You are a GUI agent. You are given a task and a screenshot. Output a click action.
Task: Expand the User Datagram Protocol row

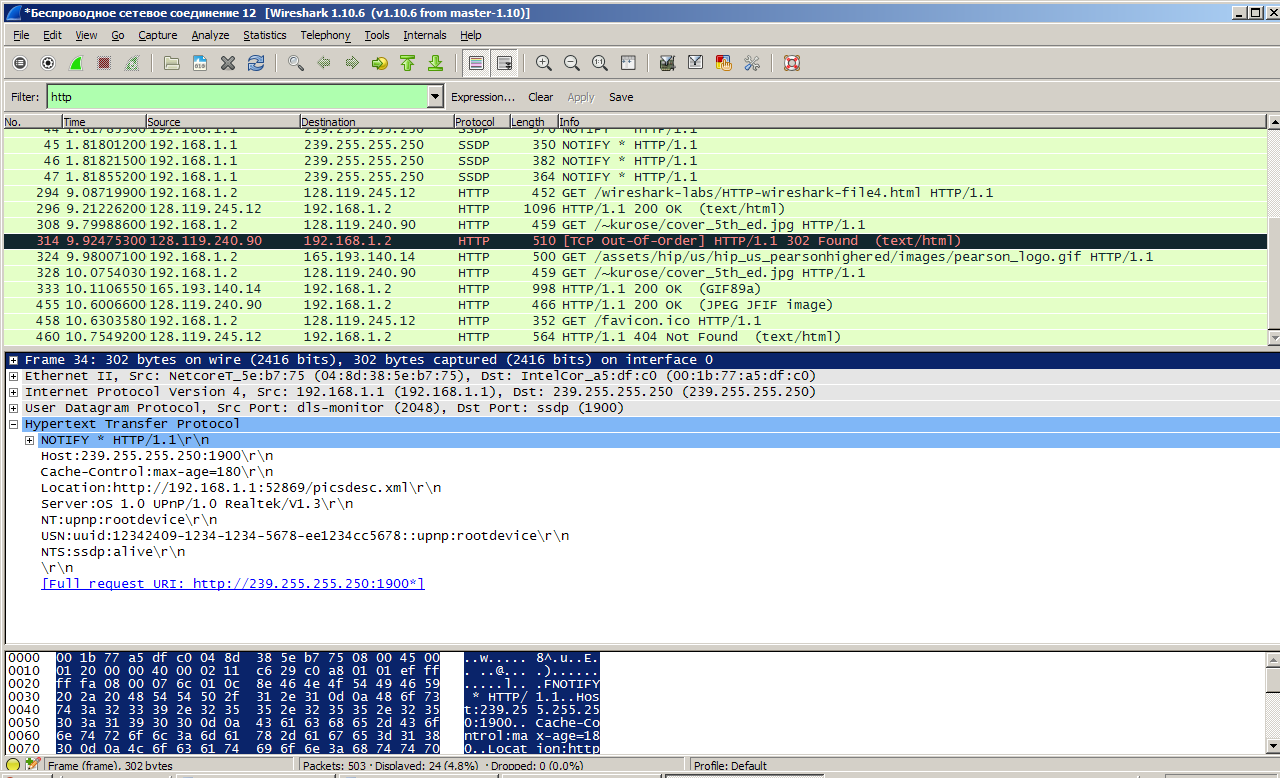tap(13, 408)
